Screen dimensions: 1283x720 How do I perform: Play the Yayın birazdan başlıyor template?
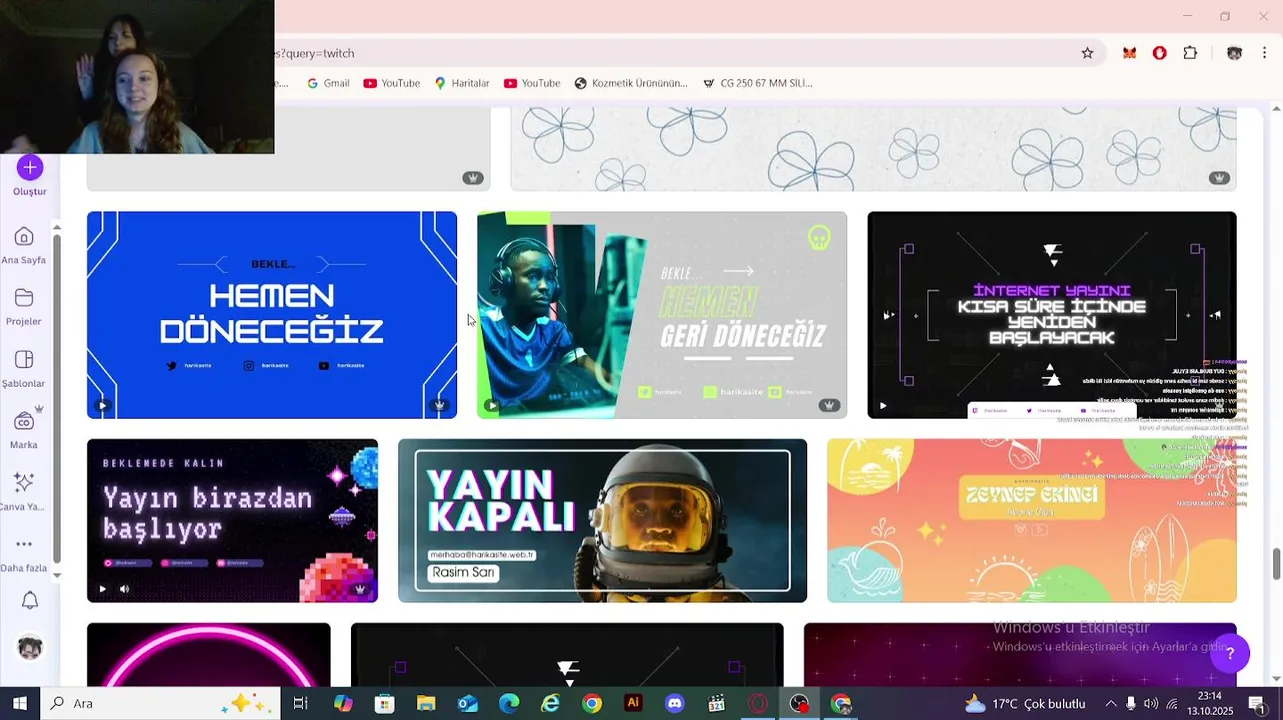click(x=102, y=589)
